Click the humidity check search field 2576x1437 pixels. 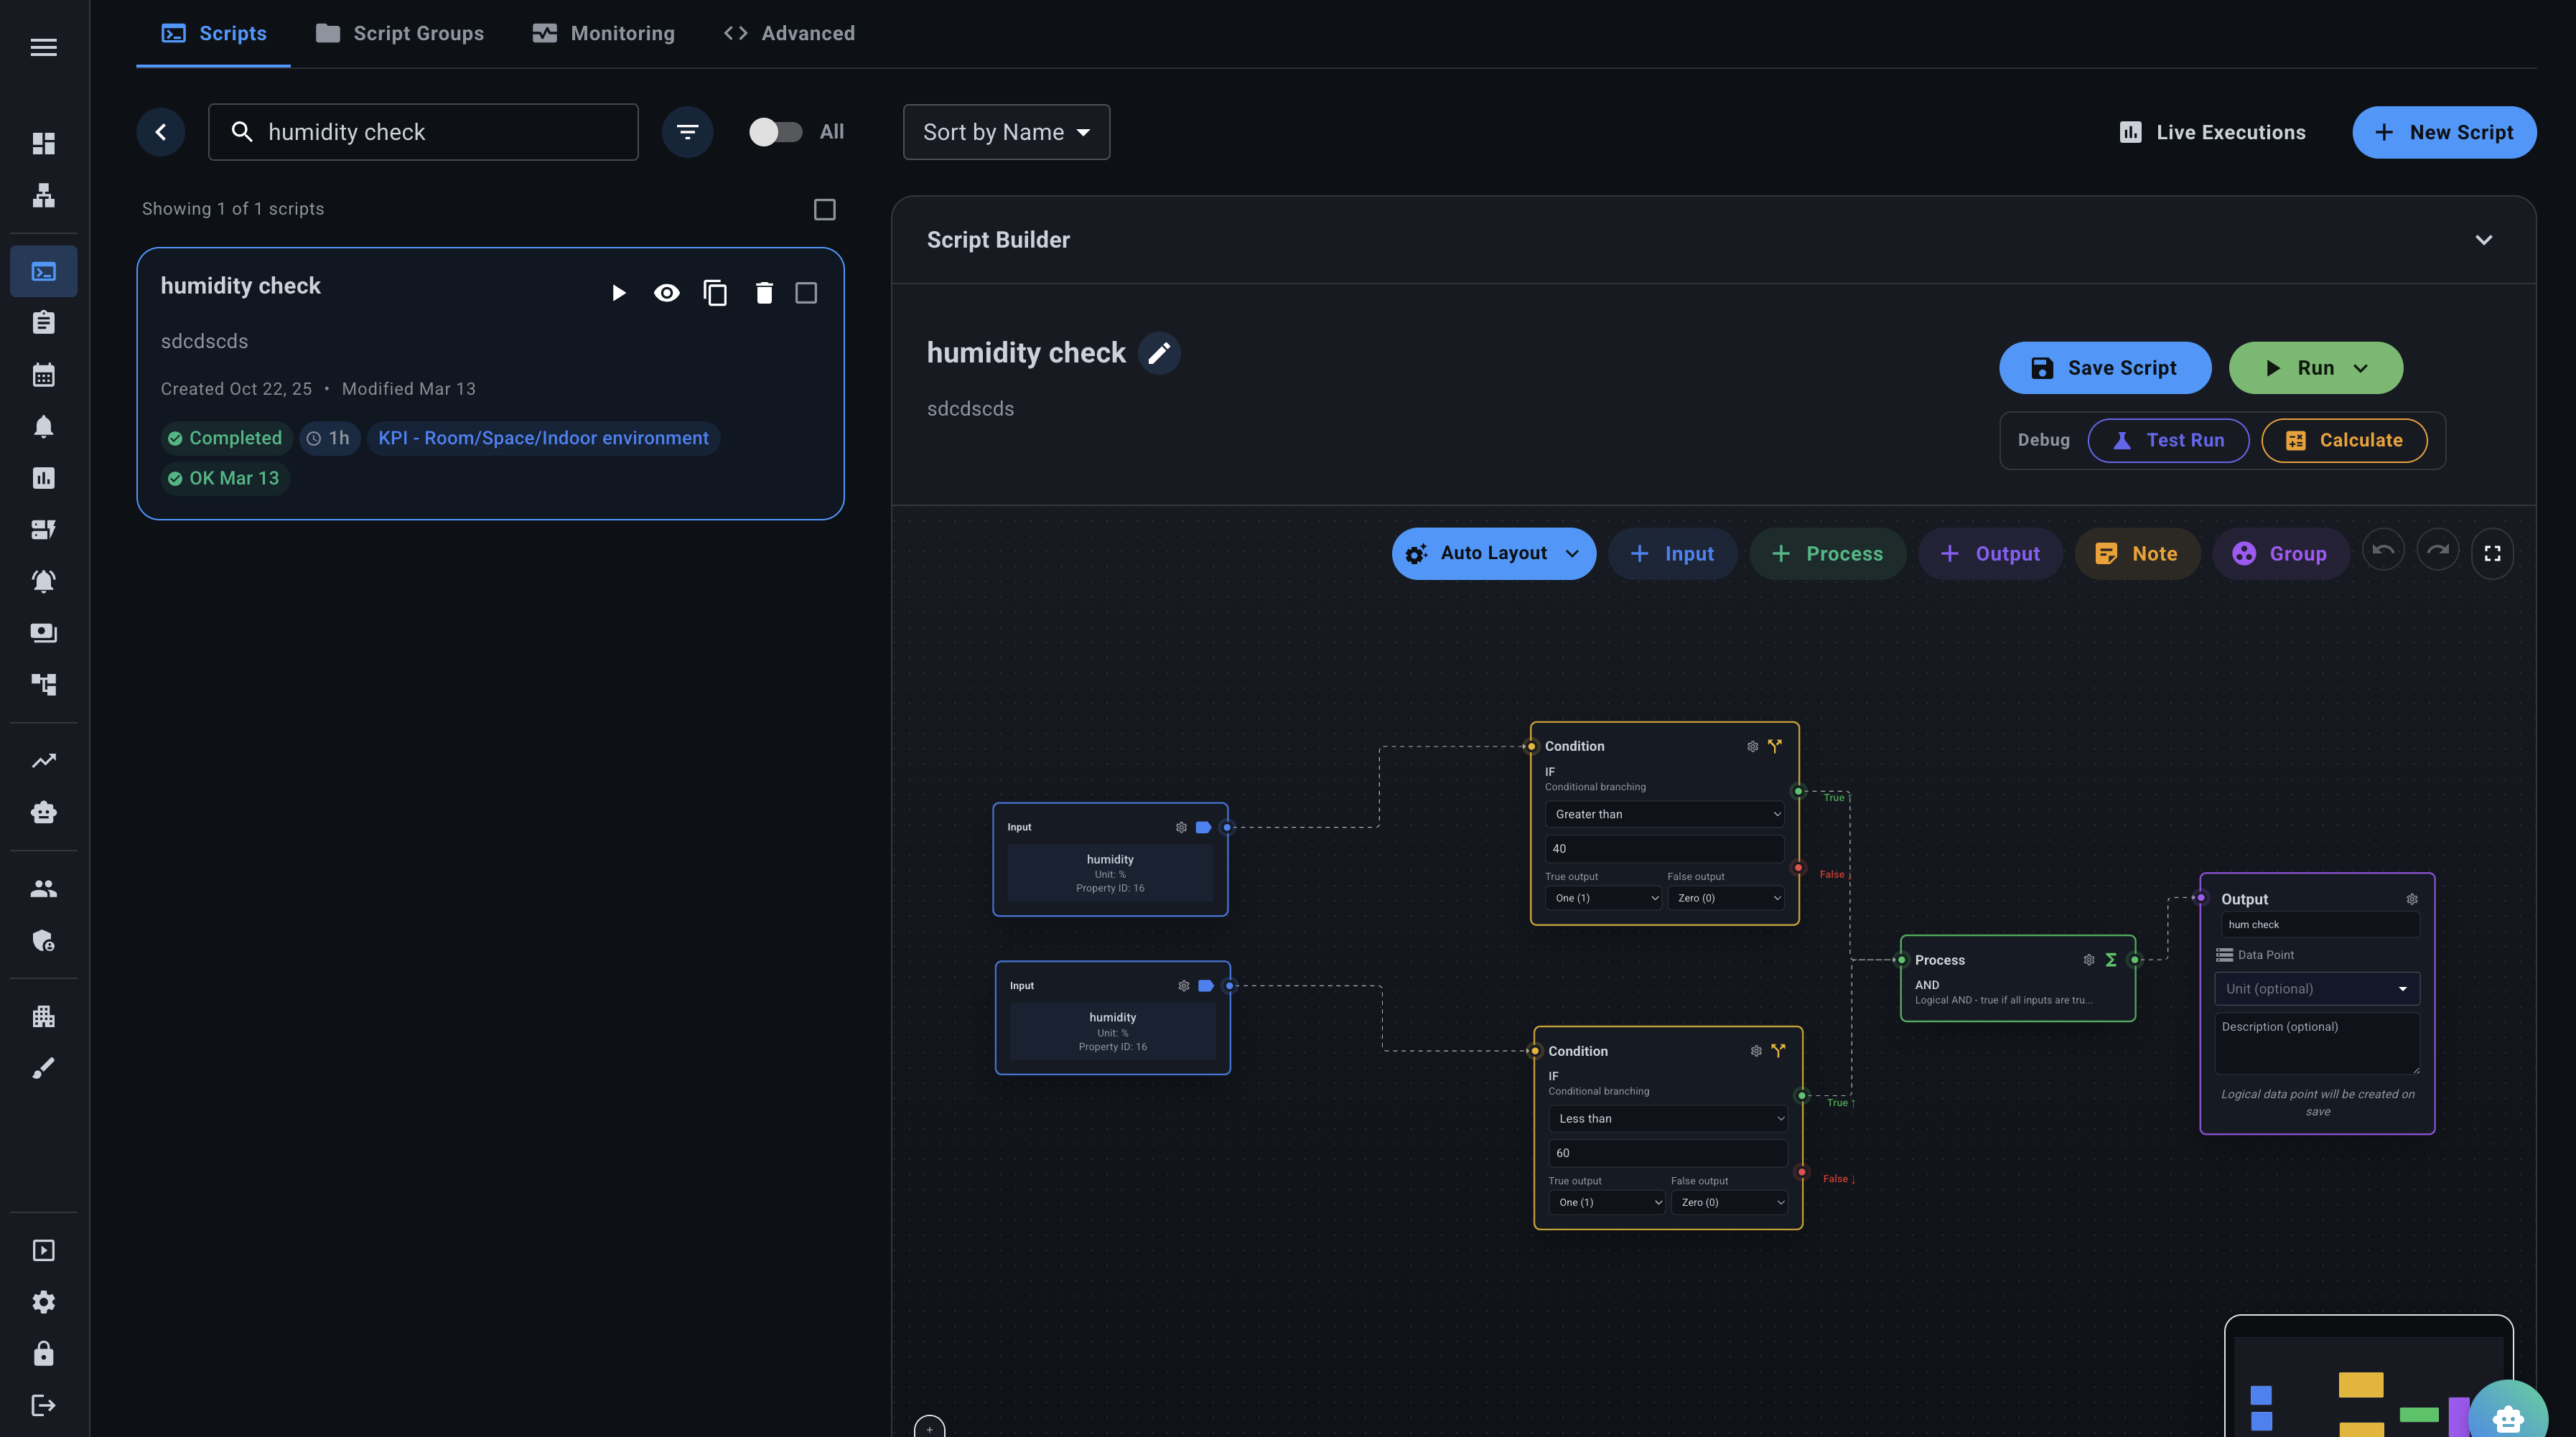(x=423, y=131)
